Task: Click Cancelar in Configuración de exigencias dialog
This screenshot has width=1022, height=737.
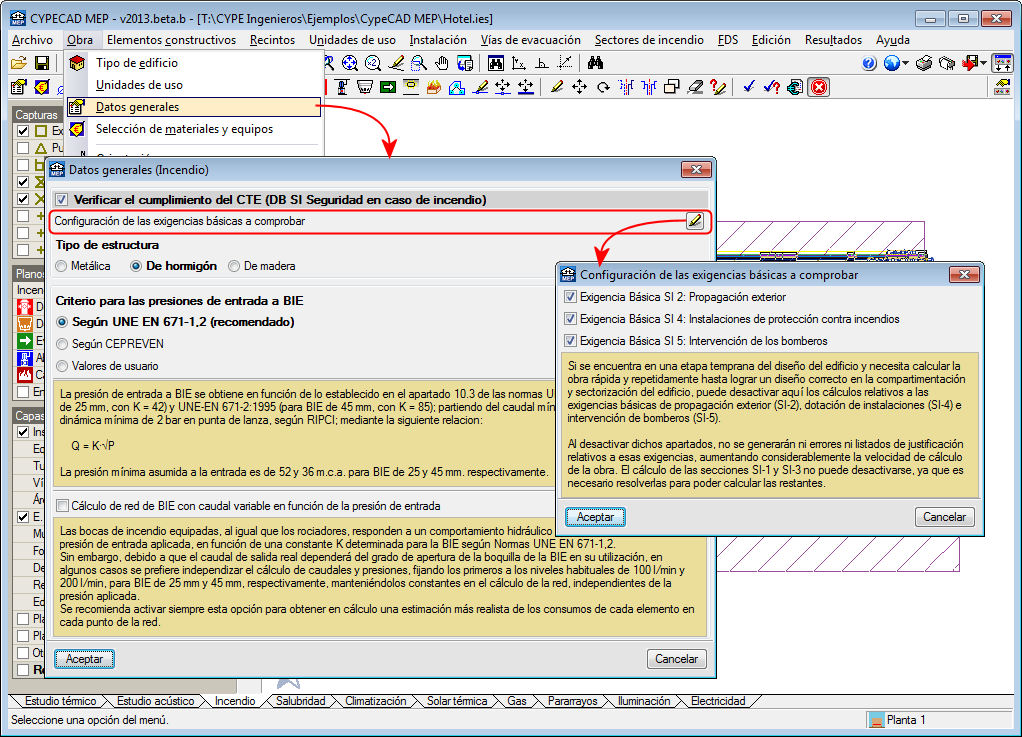Action: pyautogui.click(x=944, y=517)
